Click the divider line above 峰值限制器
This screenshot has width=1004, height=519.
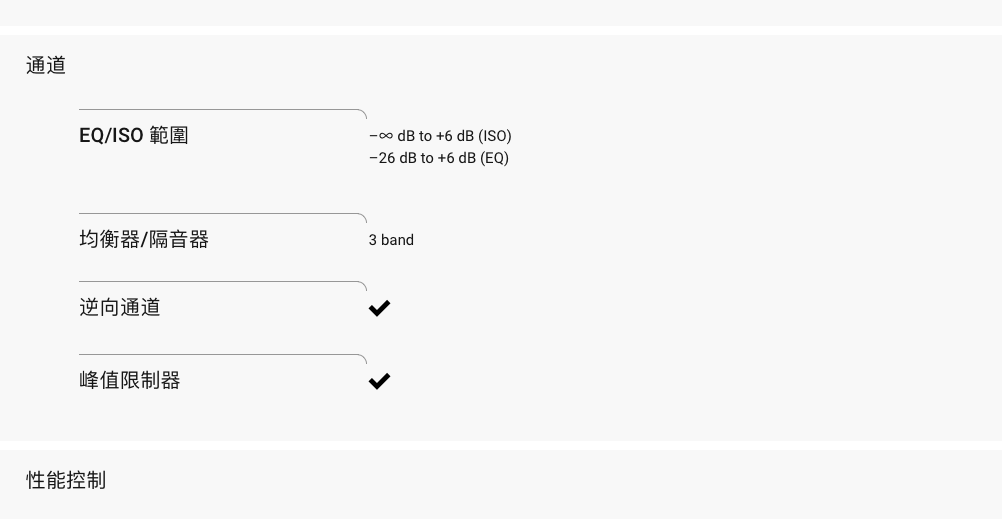(223, 355)
